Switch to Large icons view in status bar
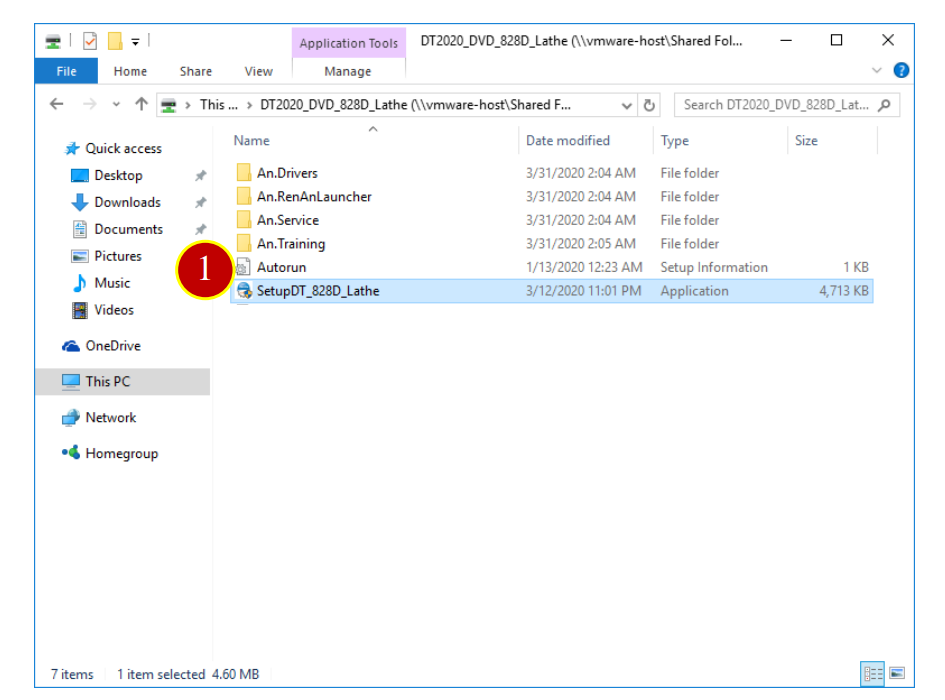Image resolution: width=945 pixels, height=700 pixels. point(897,673)
